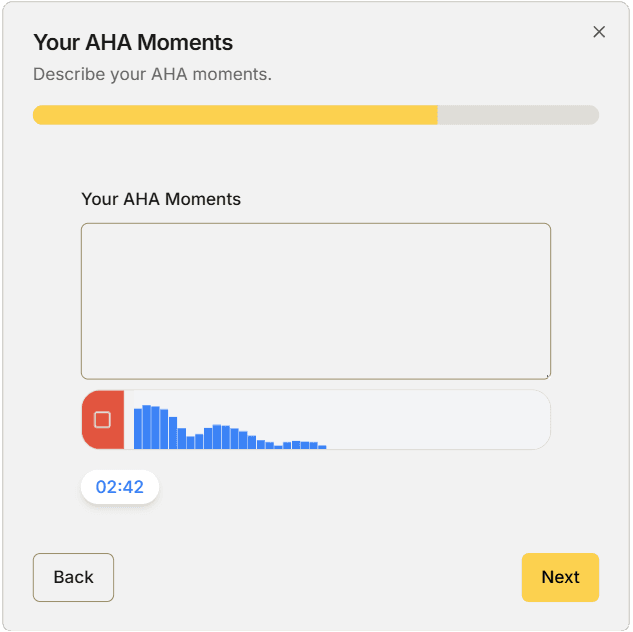Close the AHA Moments dialog
Image resolution: width=633 pixels, height=632 pixels.
point(599,32)
